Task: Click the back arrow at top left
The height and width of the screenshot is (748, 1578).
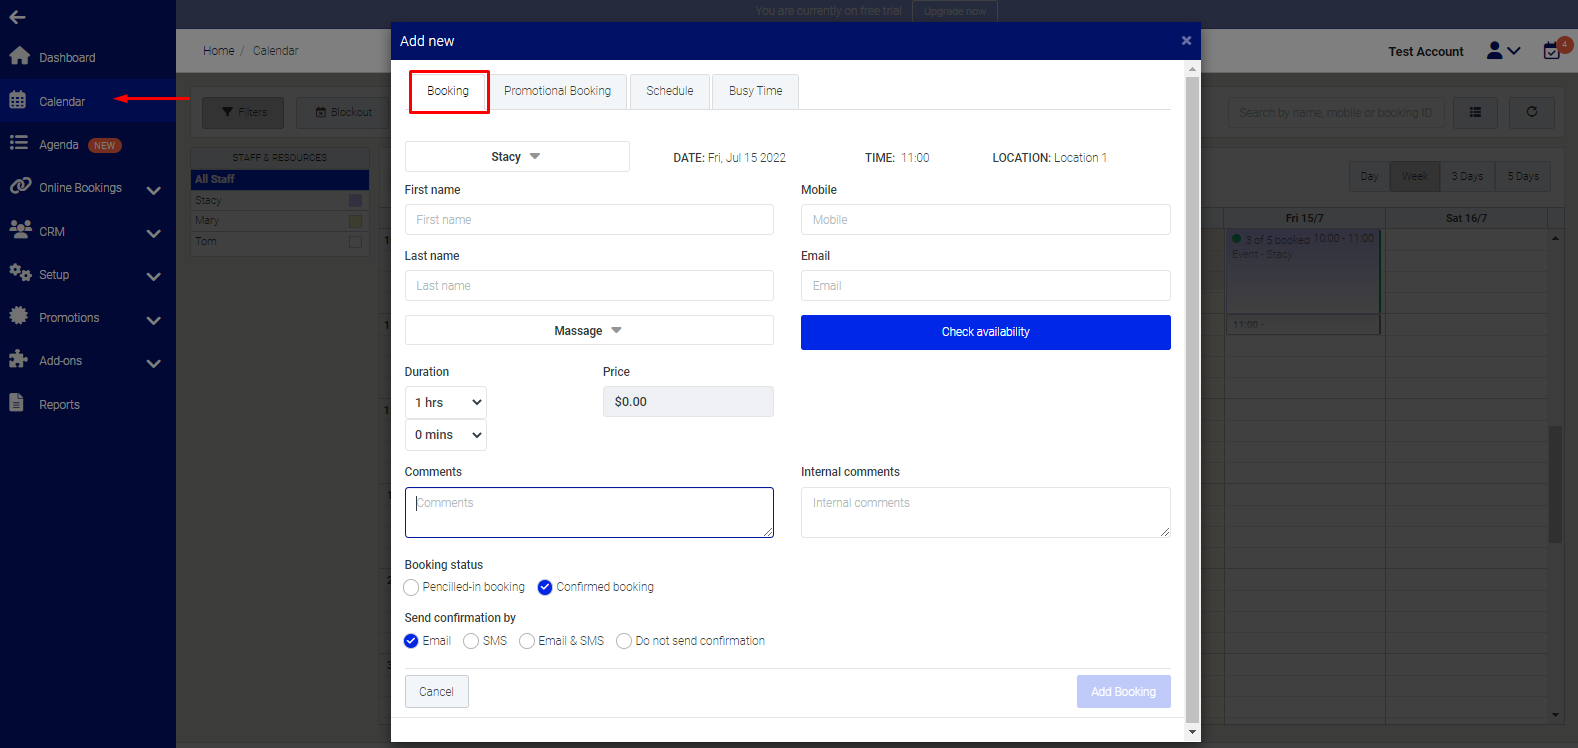Action: (x=17, y=17)
